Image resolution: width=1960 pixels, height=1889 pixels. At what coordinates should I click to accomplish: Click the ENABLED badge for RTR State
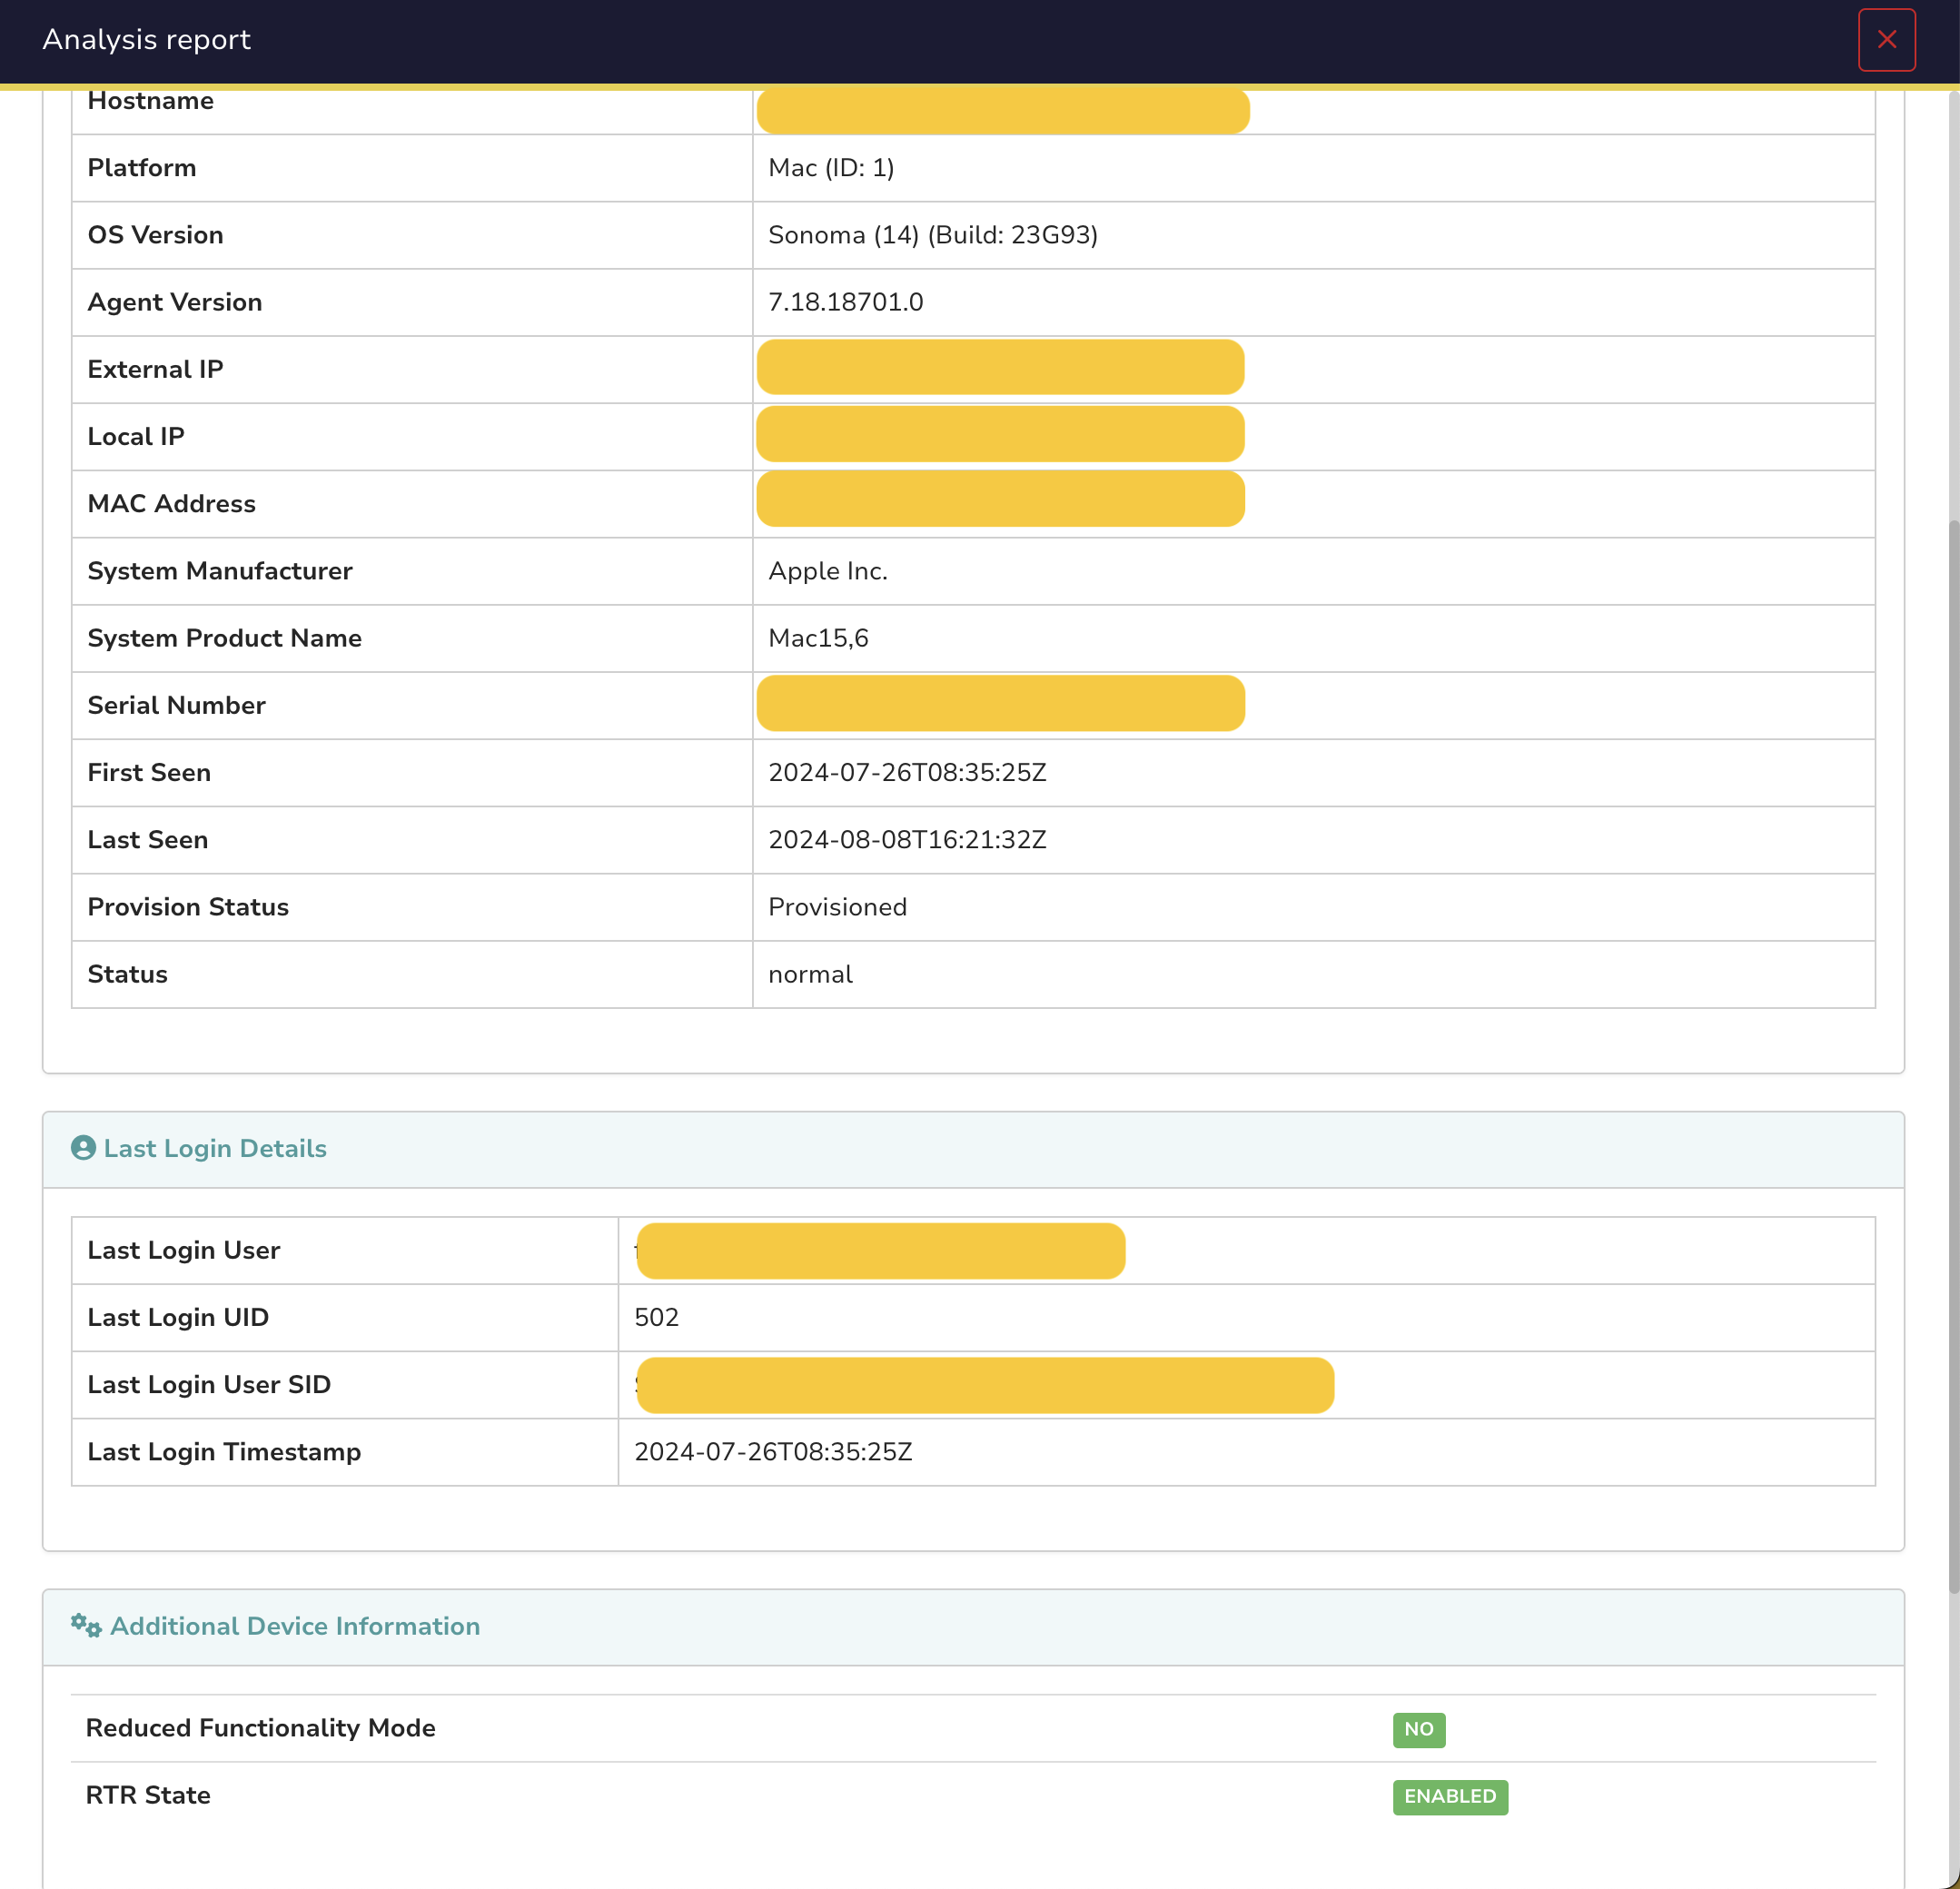1450,1796
